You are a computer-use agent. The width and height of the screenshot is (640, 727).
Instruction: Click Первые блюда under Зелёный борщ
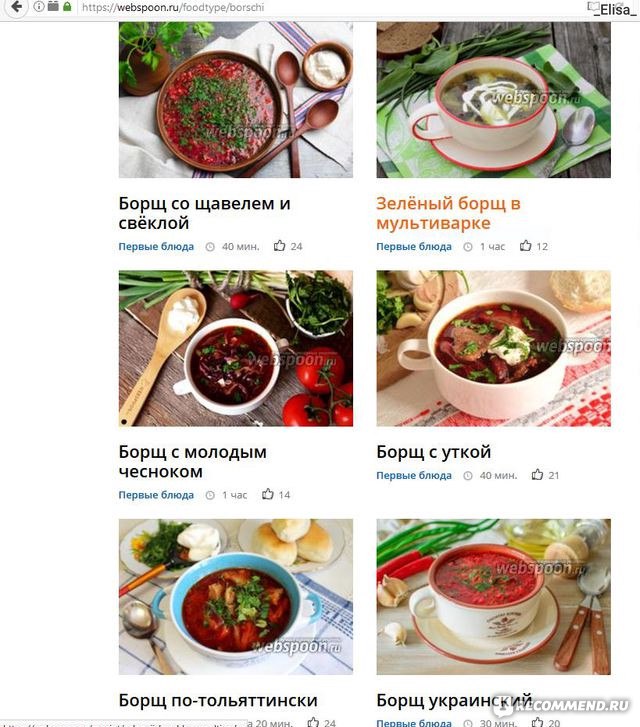414,246
